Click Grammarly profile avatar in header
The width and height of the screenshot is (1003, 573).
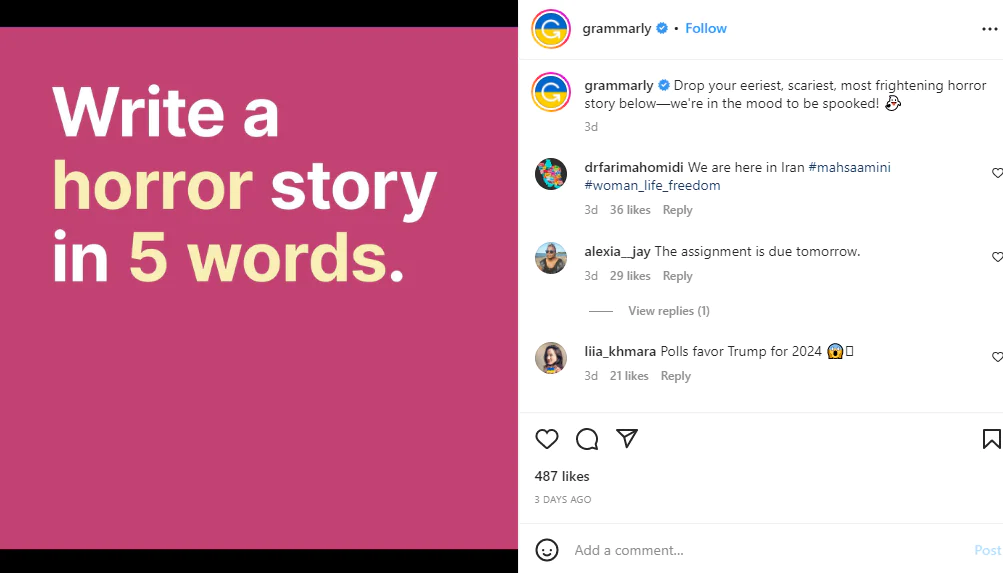tap(551, 29)
